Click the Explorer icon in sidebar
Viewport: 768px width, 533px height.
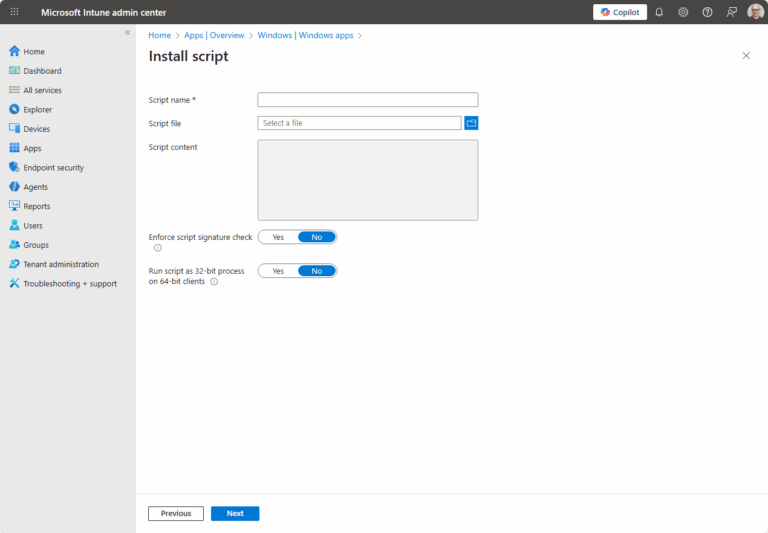click(14, 109)
